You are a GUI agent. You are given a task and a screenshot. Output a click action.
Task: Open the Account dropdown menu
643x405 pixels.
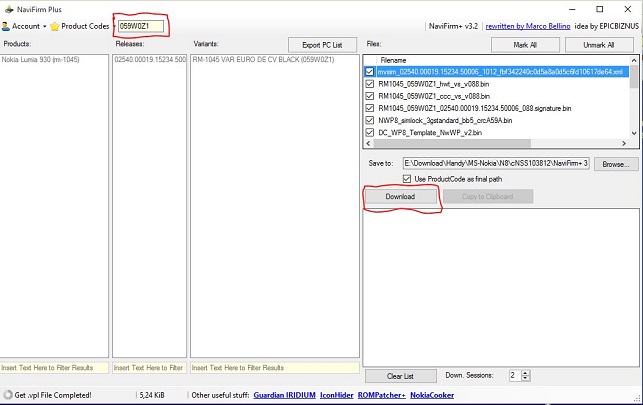(26, 25)
